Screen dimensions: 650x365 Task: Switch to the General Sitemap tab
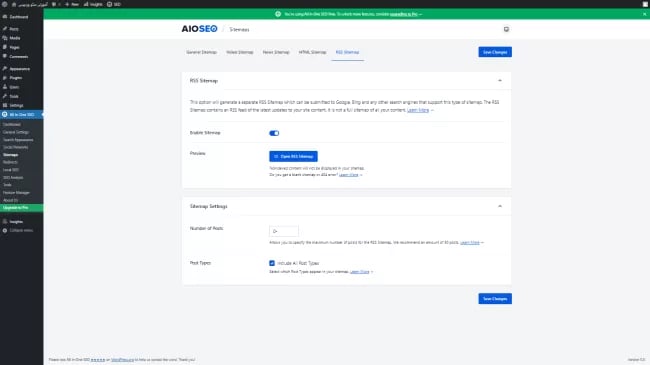[201, 52]
